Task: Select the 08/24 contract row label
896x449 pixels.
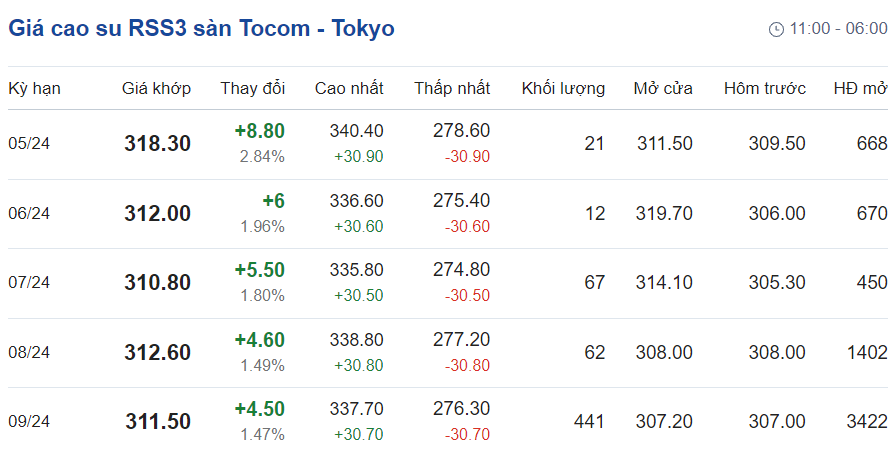Action: (29, 352)
